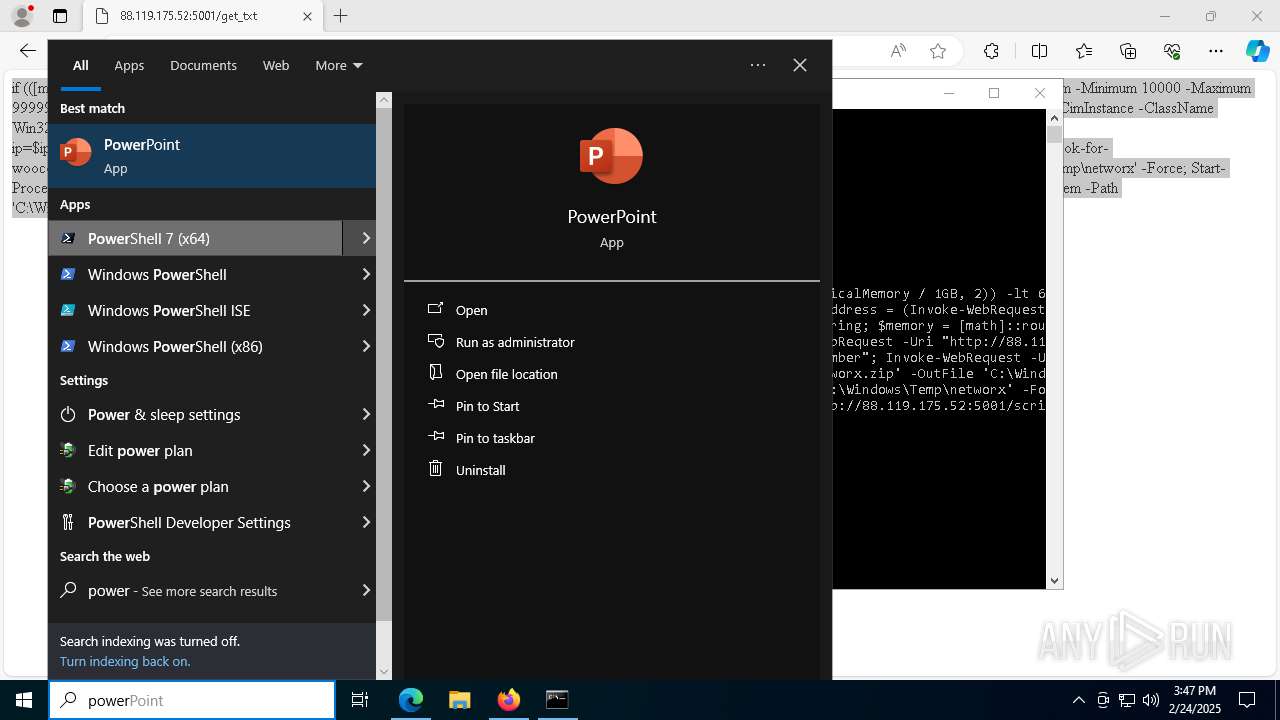1280x720 pixels.
Task: Click Open action for PowerPoint
Action: [x=471, y=310]
